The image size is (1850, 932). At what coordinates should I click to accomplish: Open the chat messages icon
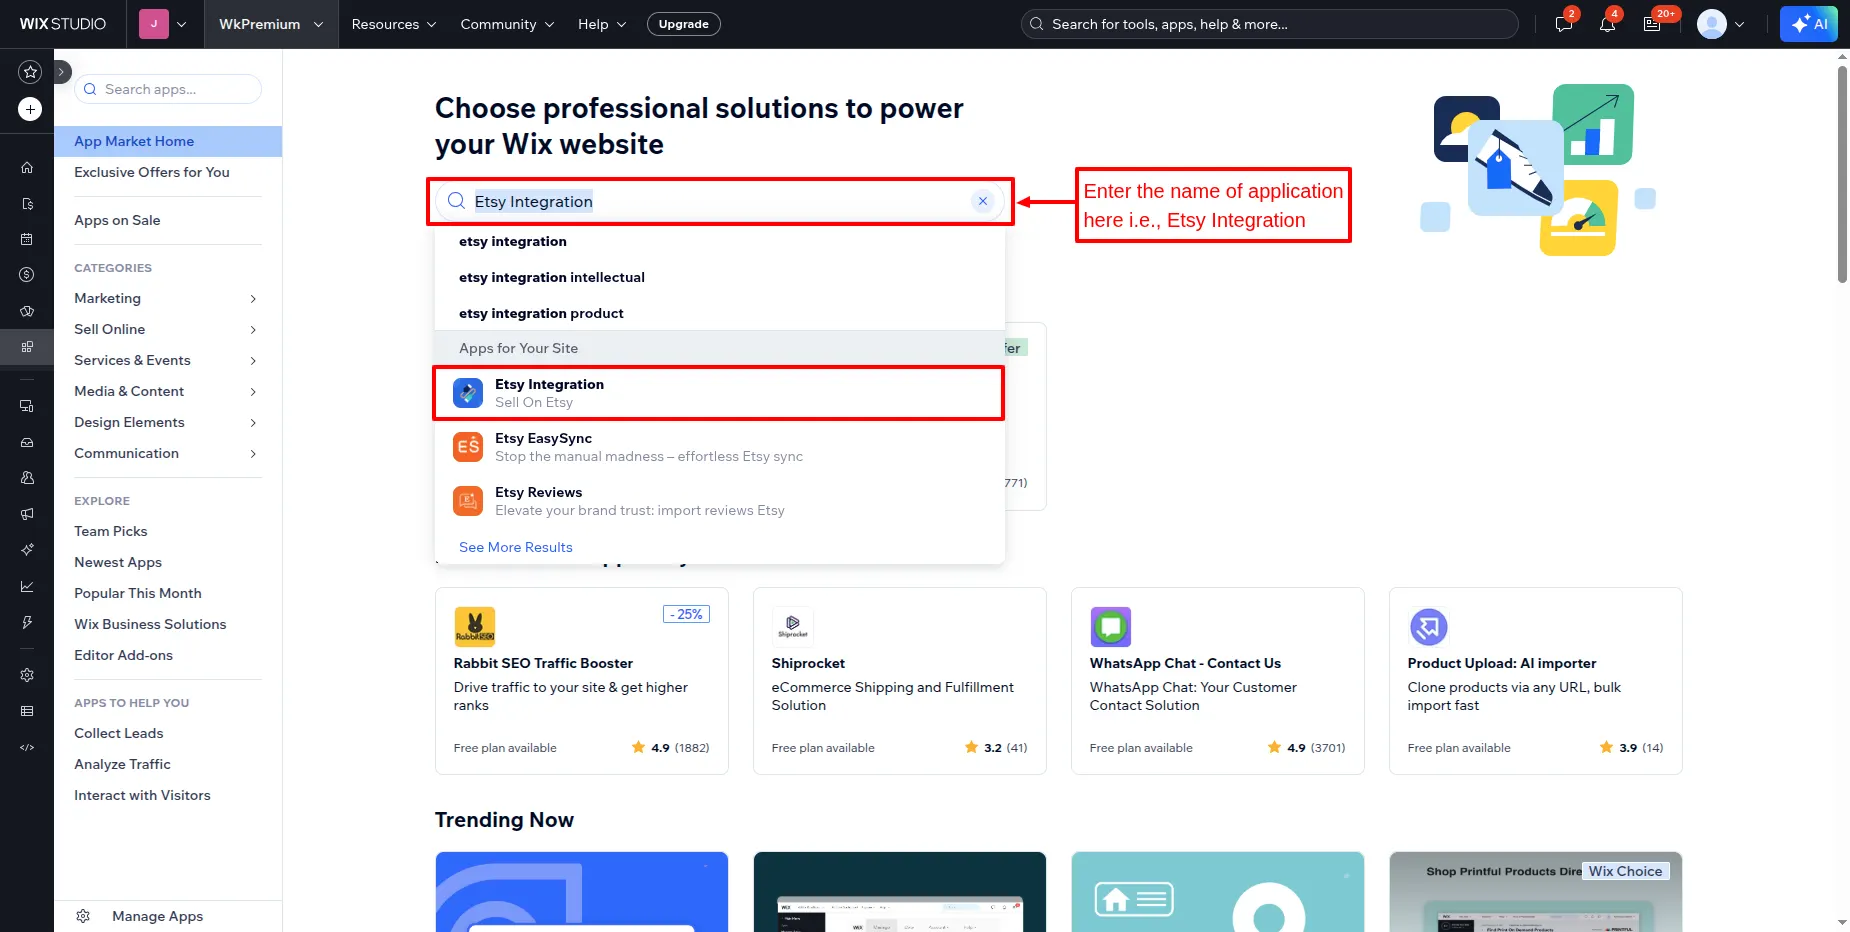tap(1564, 24)
